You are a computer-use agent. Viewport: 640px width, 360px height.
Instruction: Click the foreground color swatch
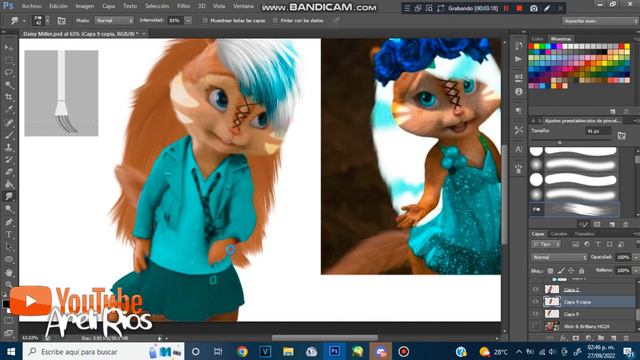(x=6, y=304)
